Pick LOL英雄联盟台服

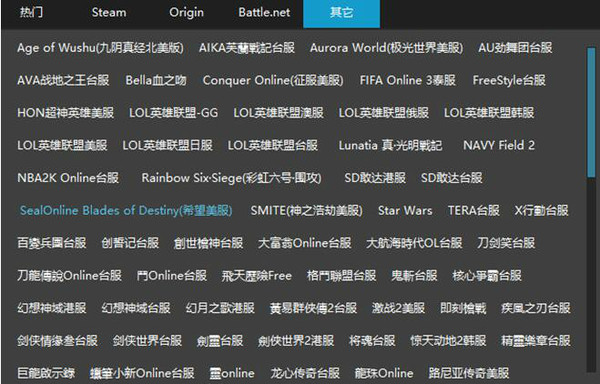click(273, 145)
